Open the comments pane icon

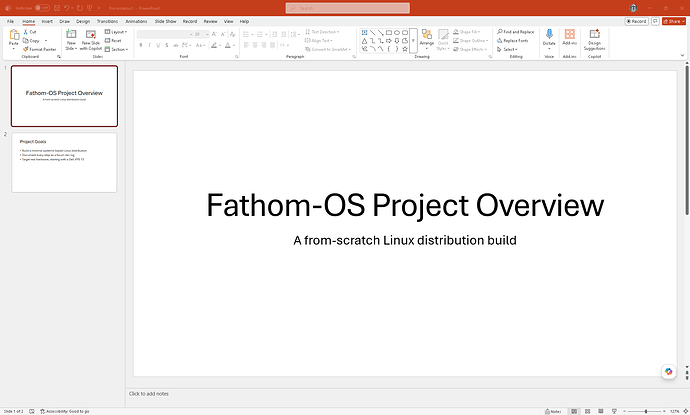[x=655, y=21]
